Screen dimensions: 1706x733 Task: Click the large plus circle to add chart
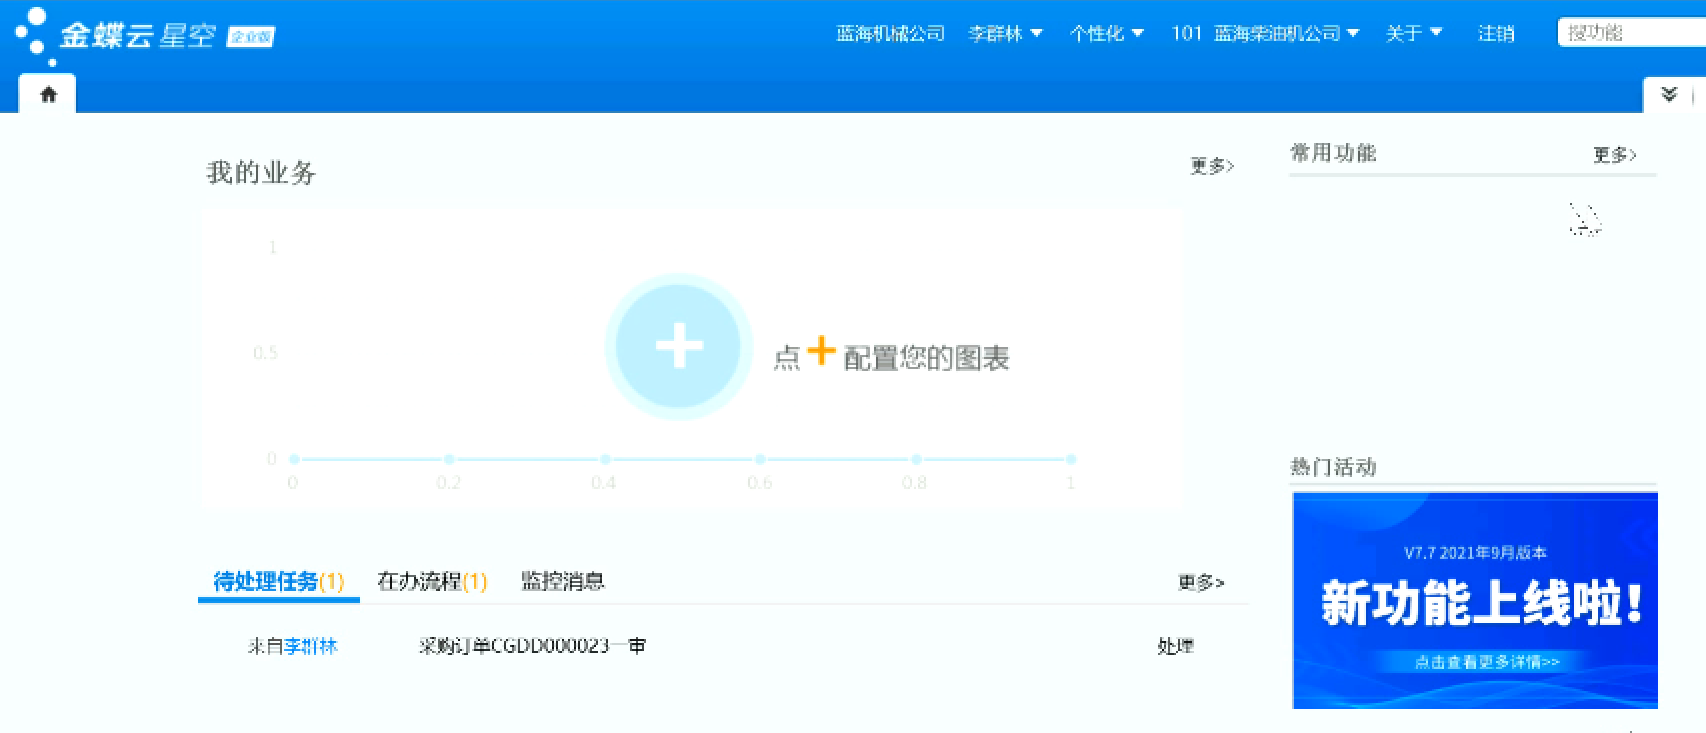[678, 346]
